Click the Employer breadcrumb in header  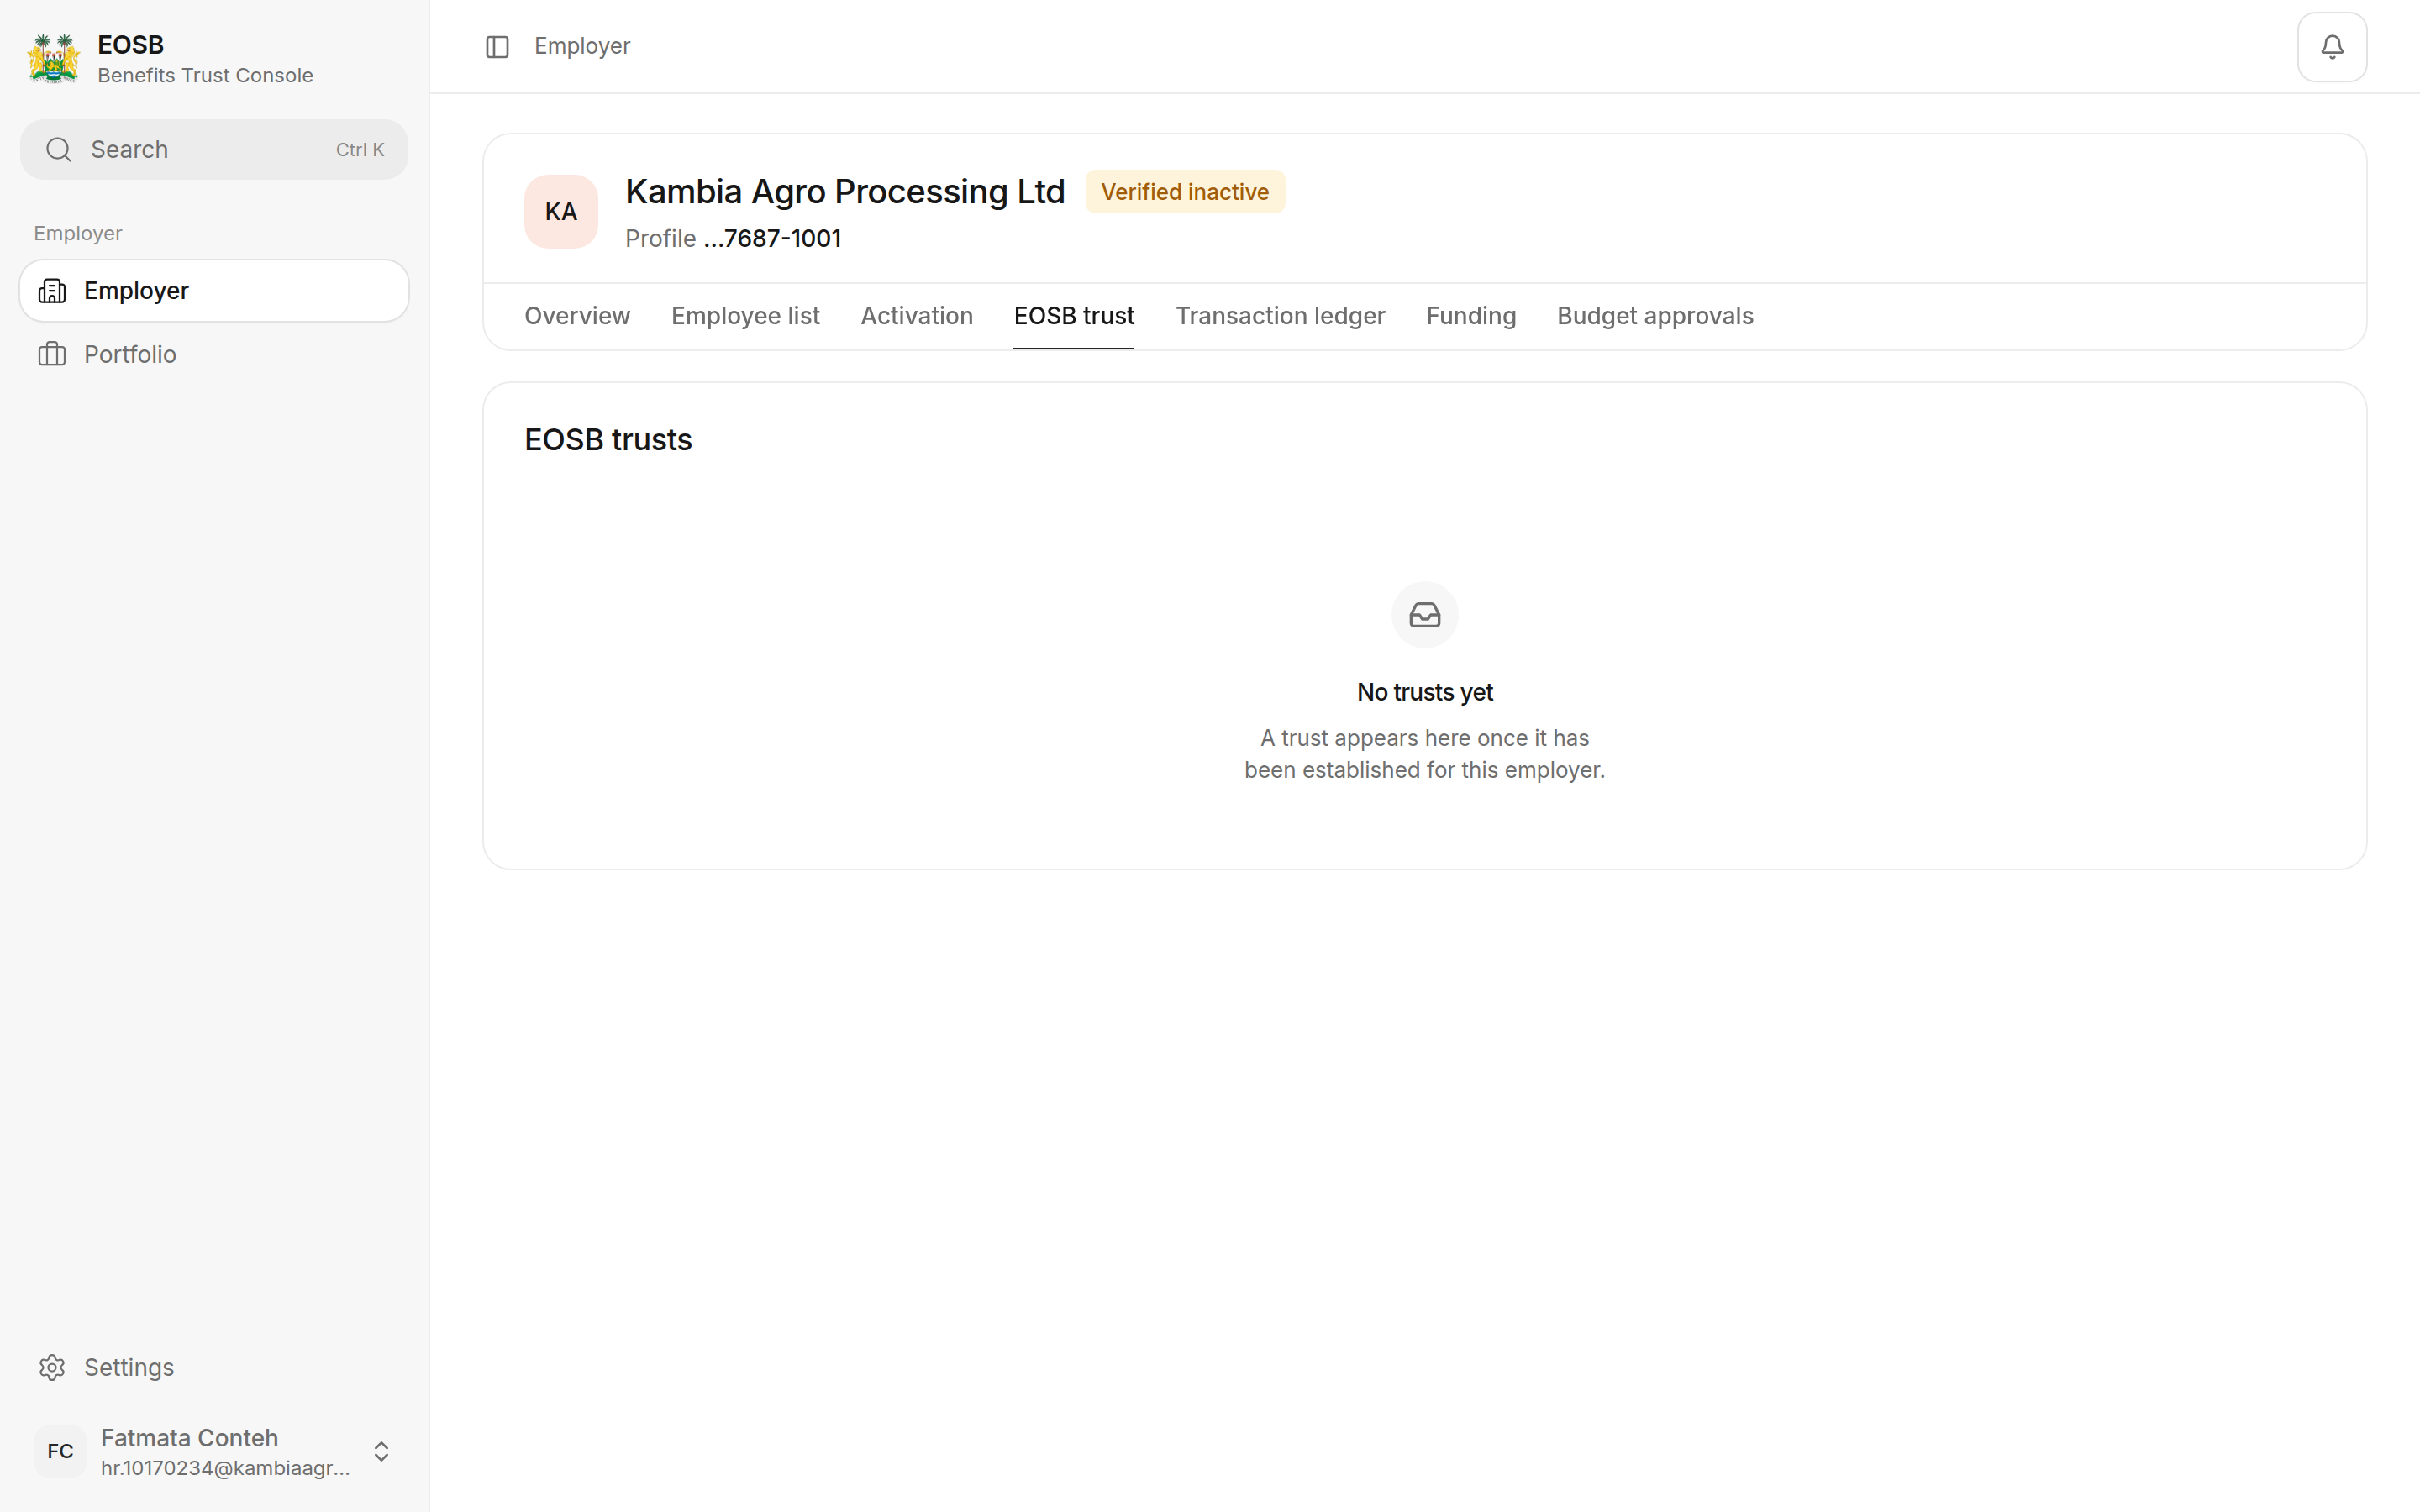(x=582, y=47)
